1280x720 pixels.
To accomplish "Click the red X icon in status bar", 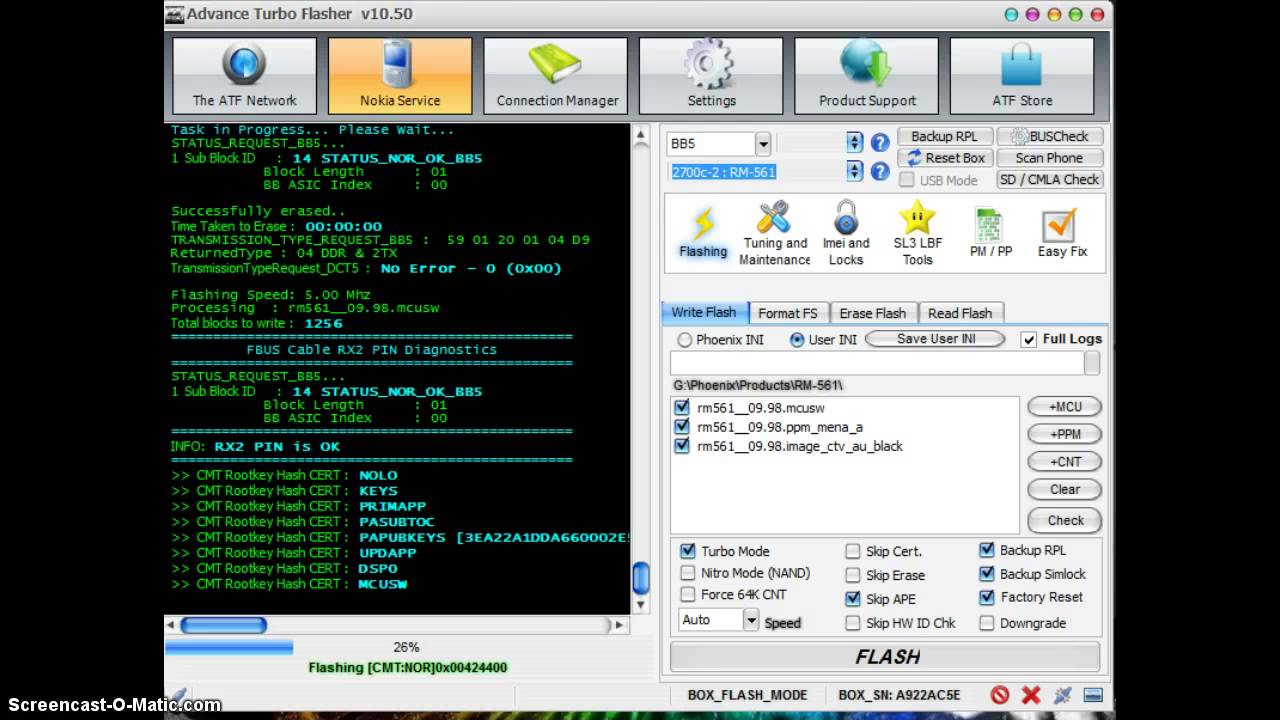I will click(x=1031, y=695).
